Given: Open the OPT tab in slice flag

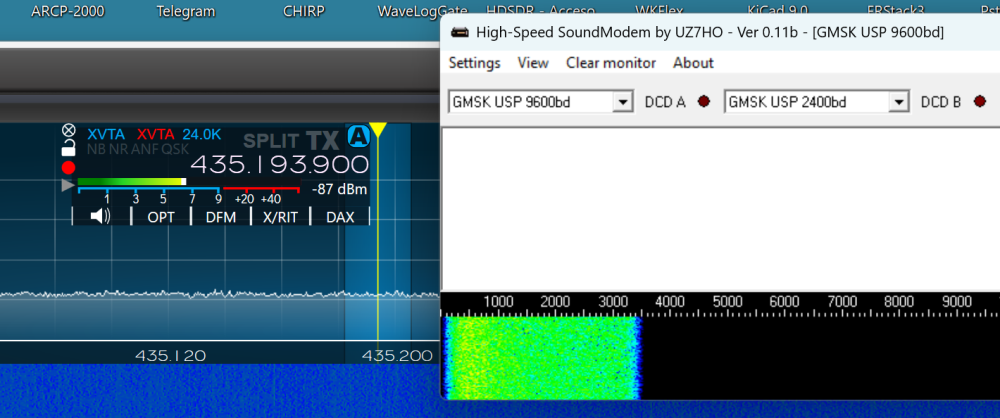Looking at the screenshot, I should coord(161,217).
